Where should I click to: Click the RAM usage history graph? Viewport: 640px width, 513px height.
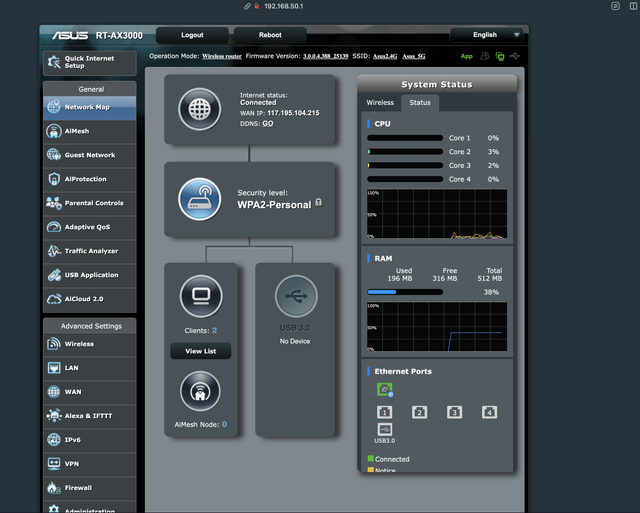coord(437,326)
